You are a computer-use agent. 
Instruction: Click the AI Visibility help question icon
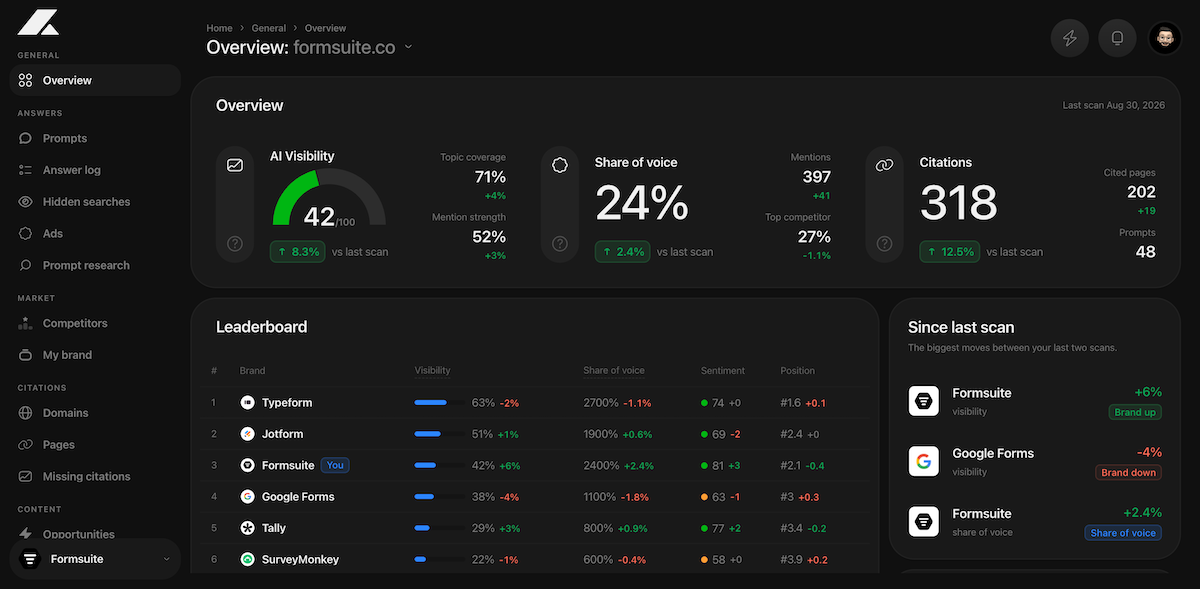click(235, 243)
